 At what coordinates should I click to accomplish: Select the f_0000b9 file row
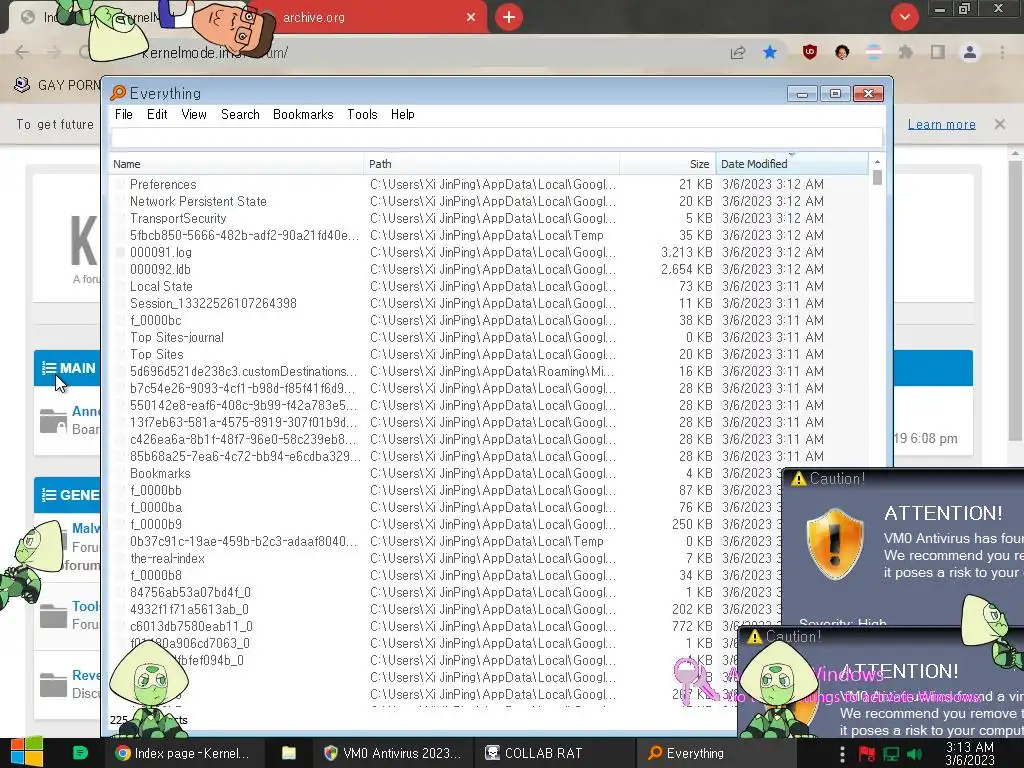(x=446, y=524)
